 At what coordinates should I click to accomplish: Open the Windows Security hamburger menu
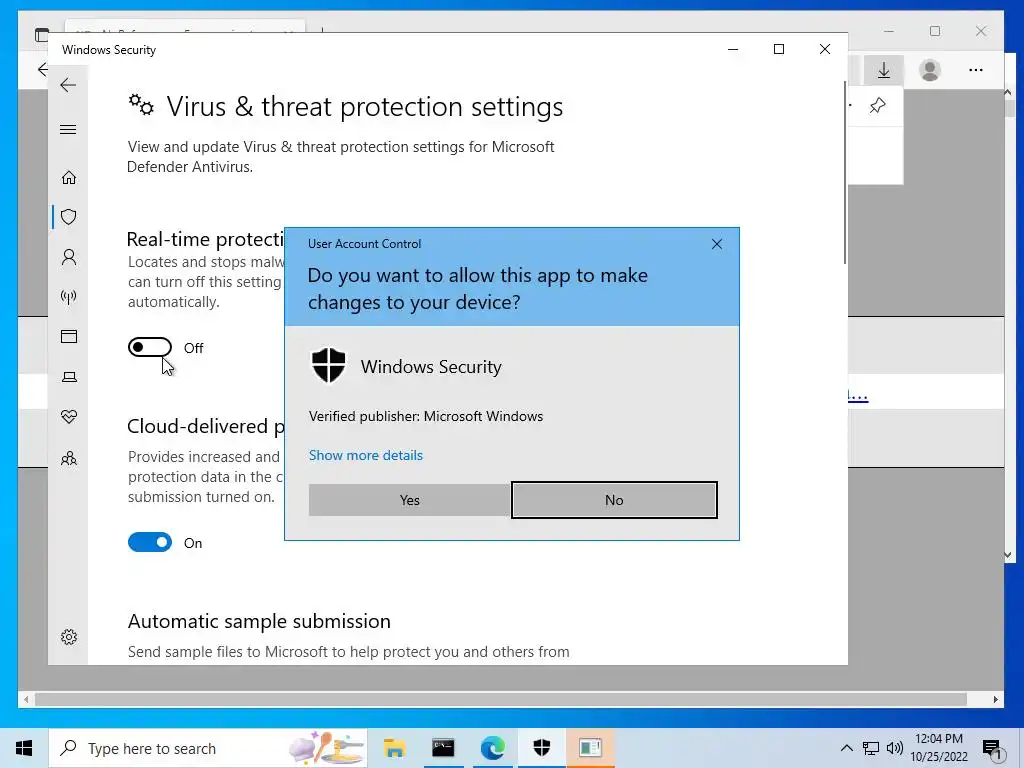pos(68,129)
